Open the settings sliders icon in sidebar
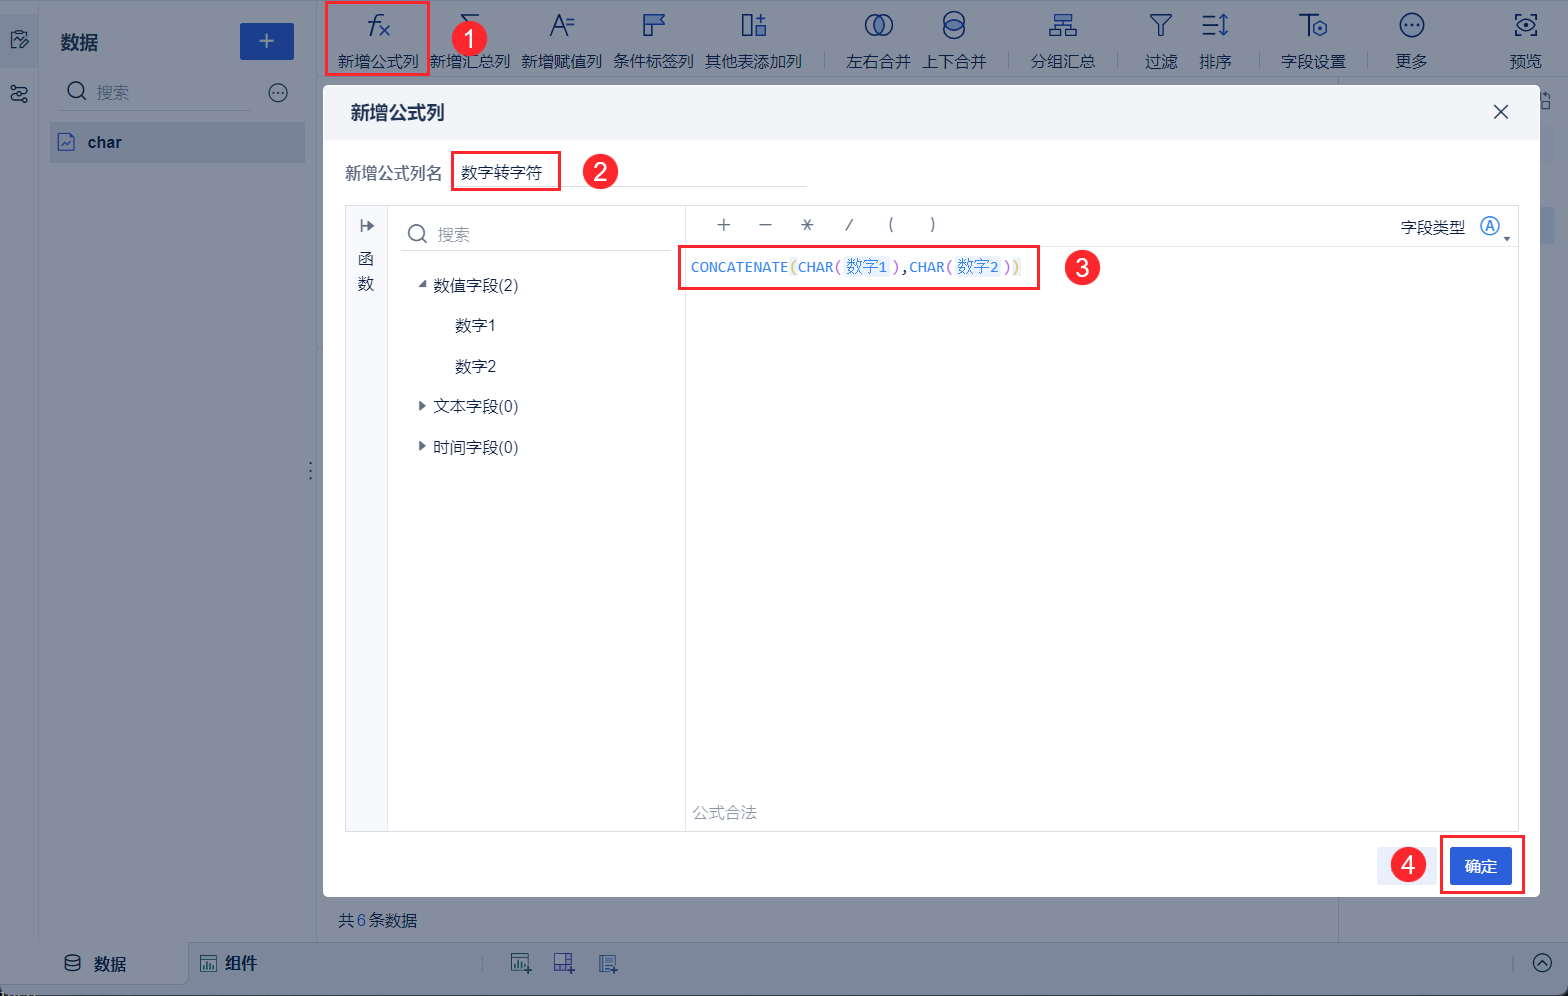 [19, 94]
